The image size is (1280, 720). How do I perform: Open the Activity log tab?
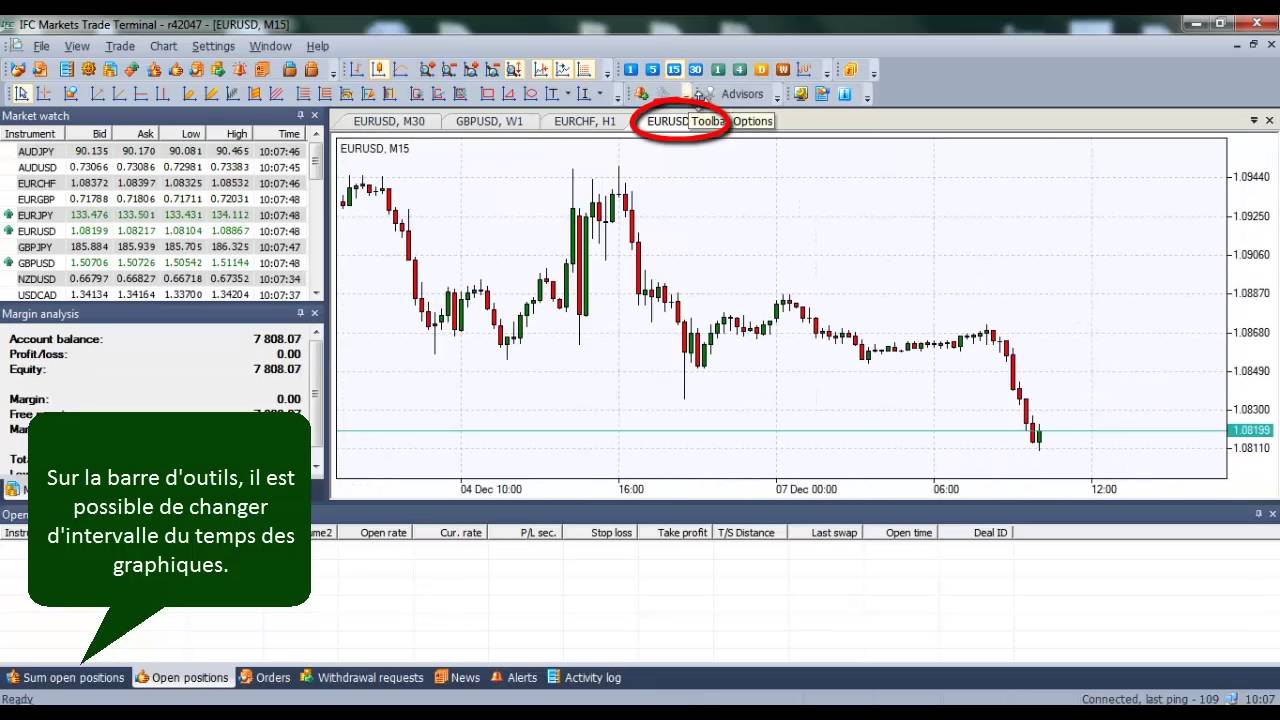click(x=585, y=677)
